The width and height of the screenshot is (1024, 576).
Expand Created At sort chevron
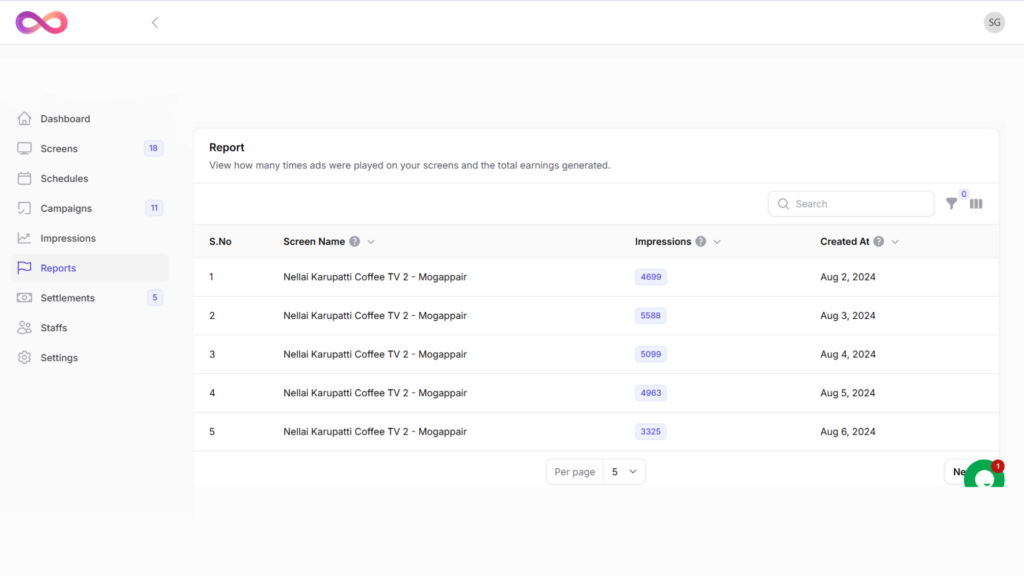(895, 242)
